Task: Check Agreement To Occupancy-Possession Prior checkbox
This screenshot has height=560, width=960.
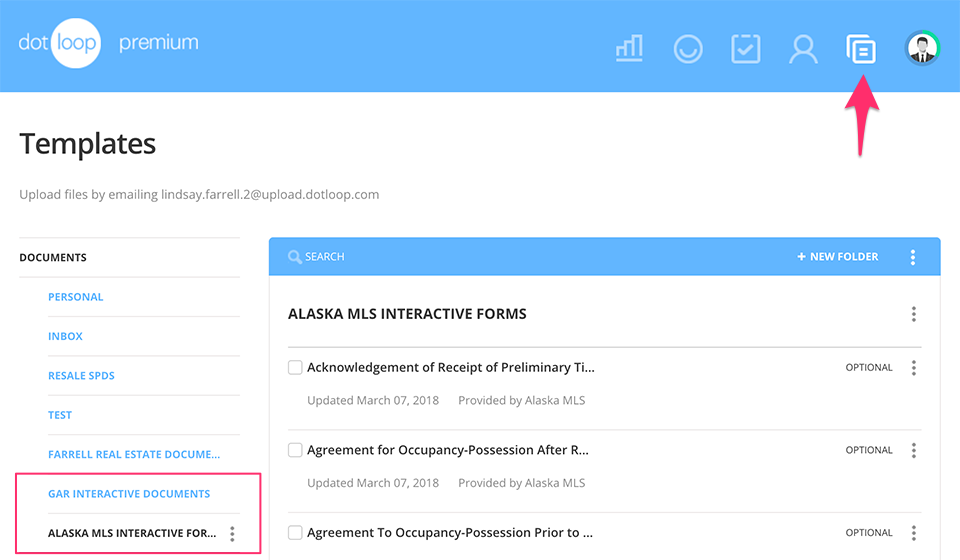Action: [x=295, y=532]
